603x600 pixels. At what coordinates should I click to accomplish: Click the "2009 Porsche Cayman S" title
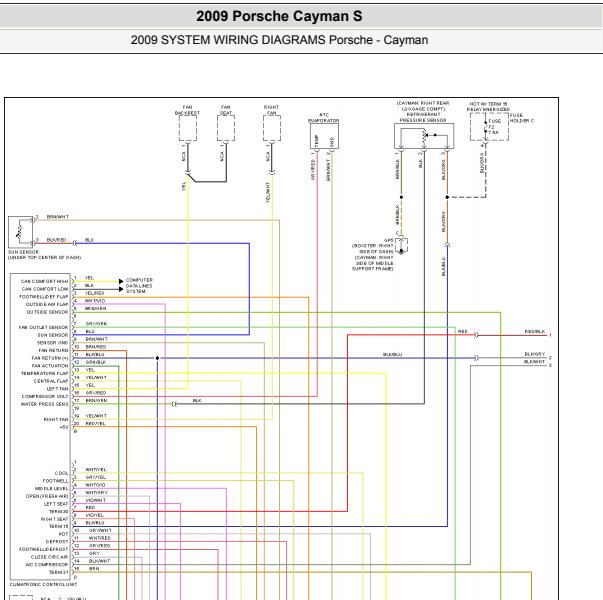279,16
